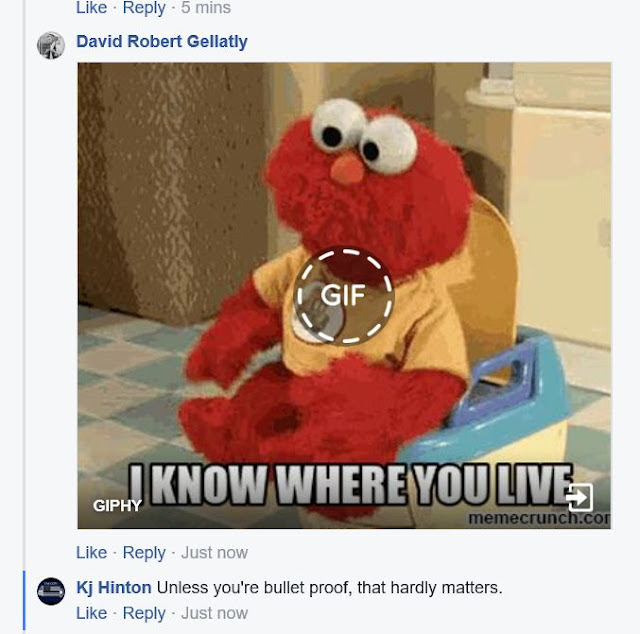Open the '5 mins' timestamp link
640x634 pixels.
click(206, 7)
